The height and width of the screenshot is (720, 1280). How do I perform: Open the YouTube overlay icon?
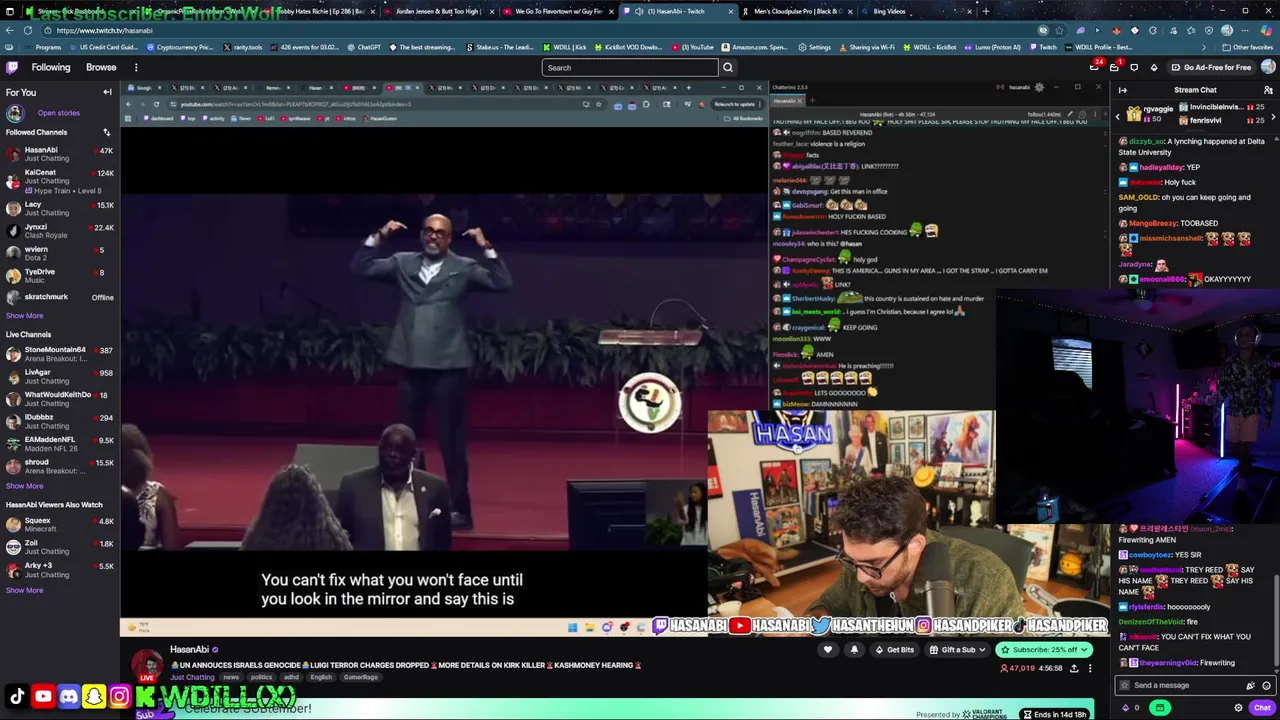click(x=43, y=697)
